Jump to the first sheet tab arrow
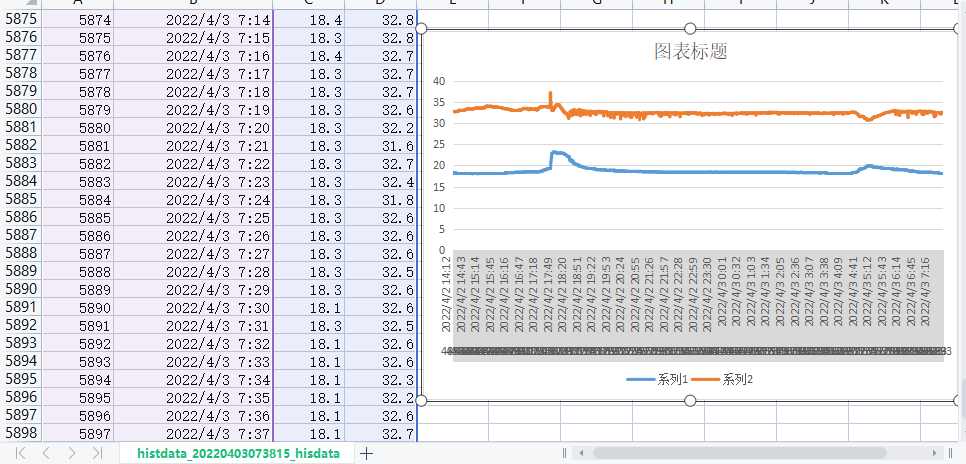Screen dimensions: 966x464 [20, 453]
